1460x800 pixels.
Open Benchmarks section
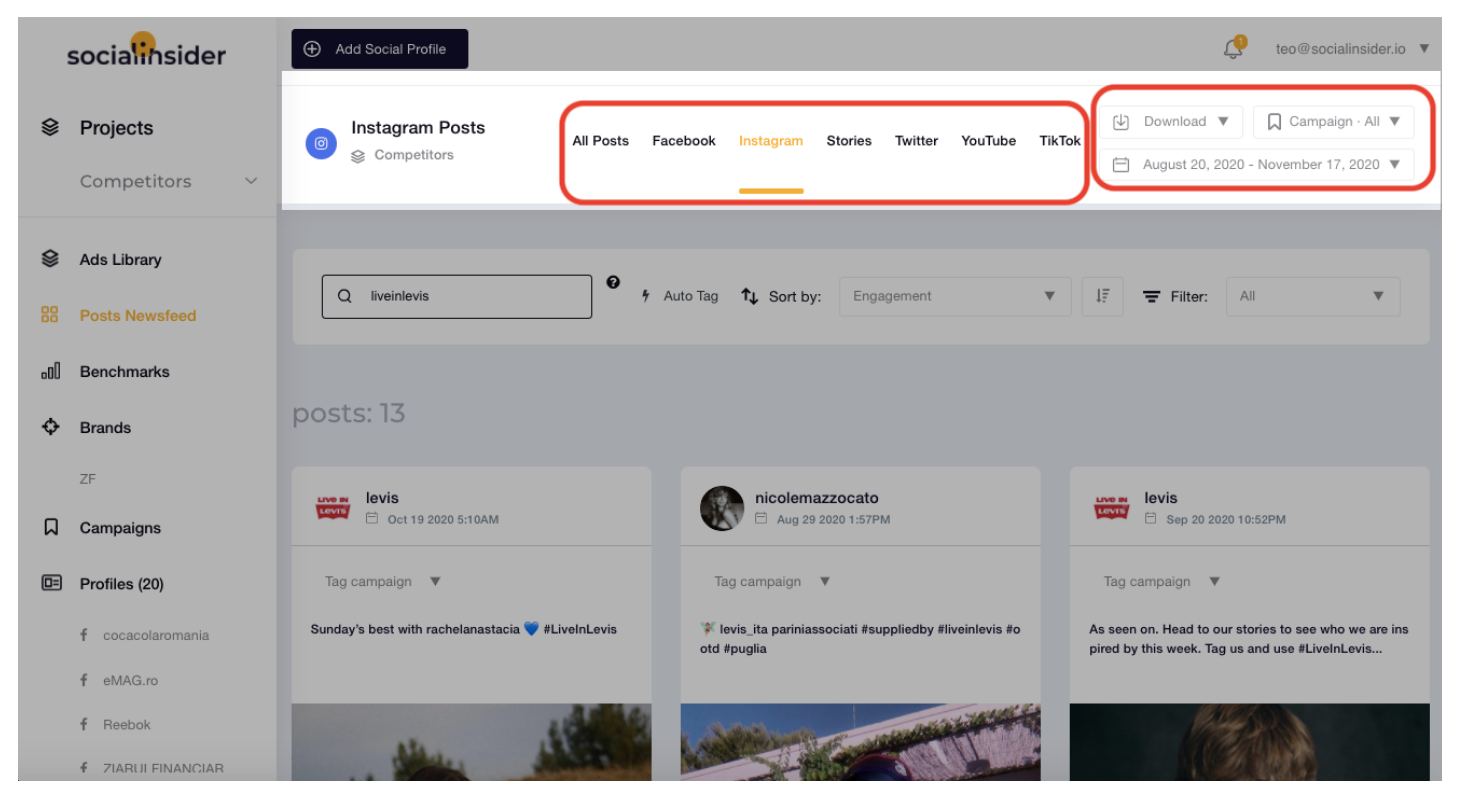[x=125, y=371]
